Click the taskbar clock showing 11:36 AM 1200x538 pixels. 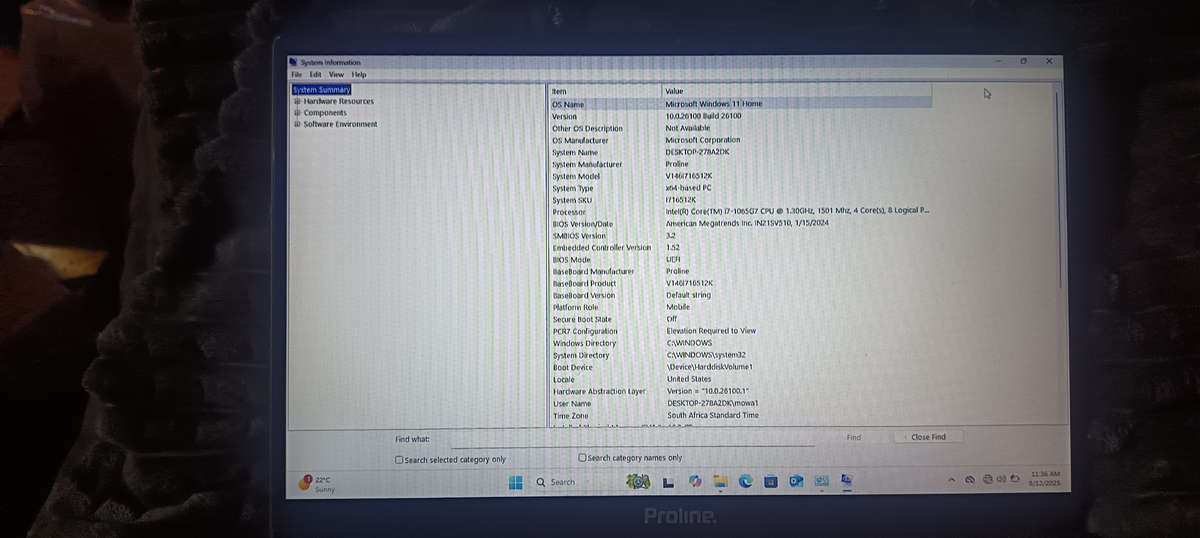[1044, 479]
